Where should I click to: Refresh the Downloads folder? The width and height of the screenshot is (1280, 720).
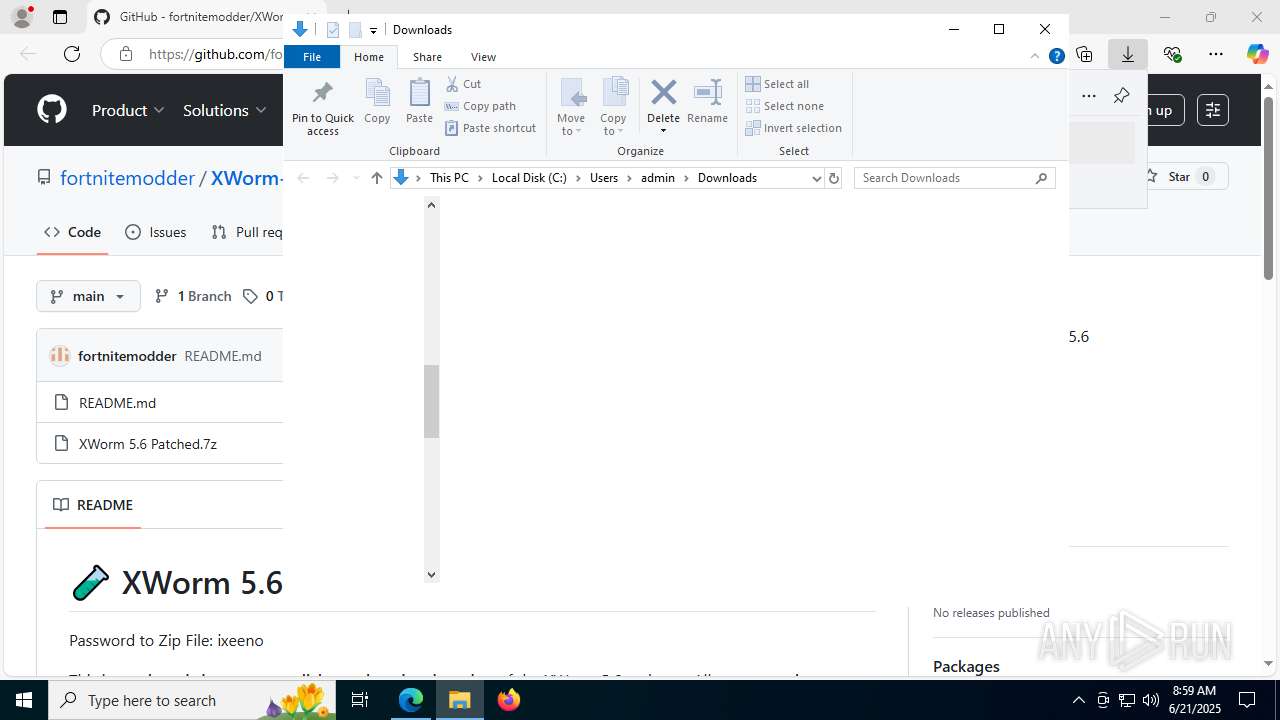[834, 178]
